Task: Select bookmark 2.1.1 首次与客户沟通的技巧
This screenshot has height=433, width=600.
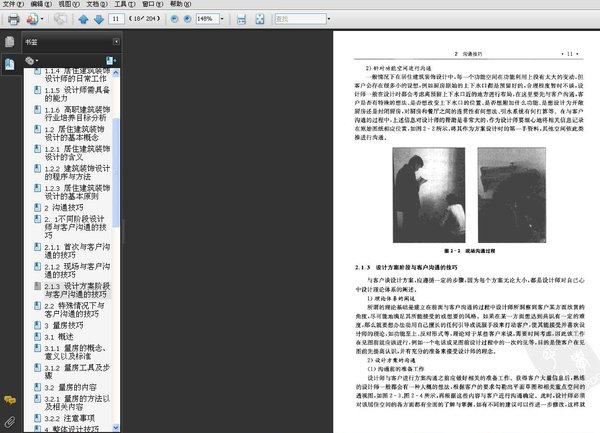Action: click(x=79, y=250)
